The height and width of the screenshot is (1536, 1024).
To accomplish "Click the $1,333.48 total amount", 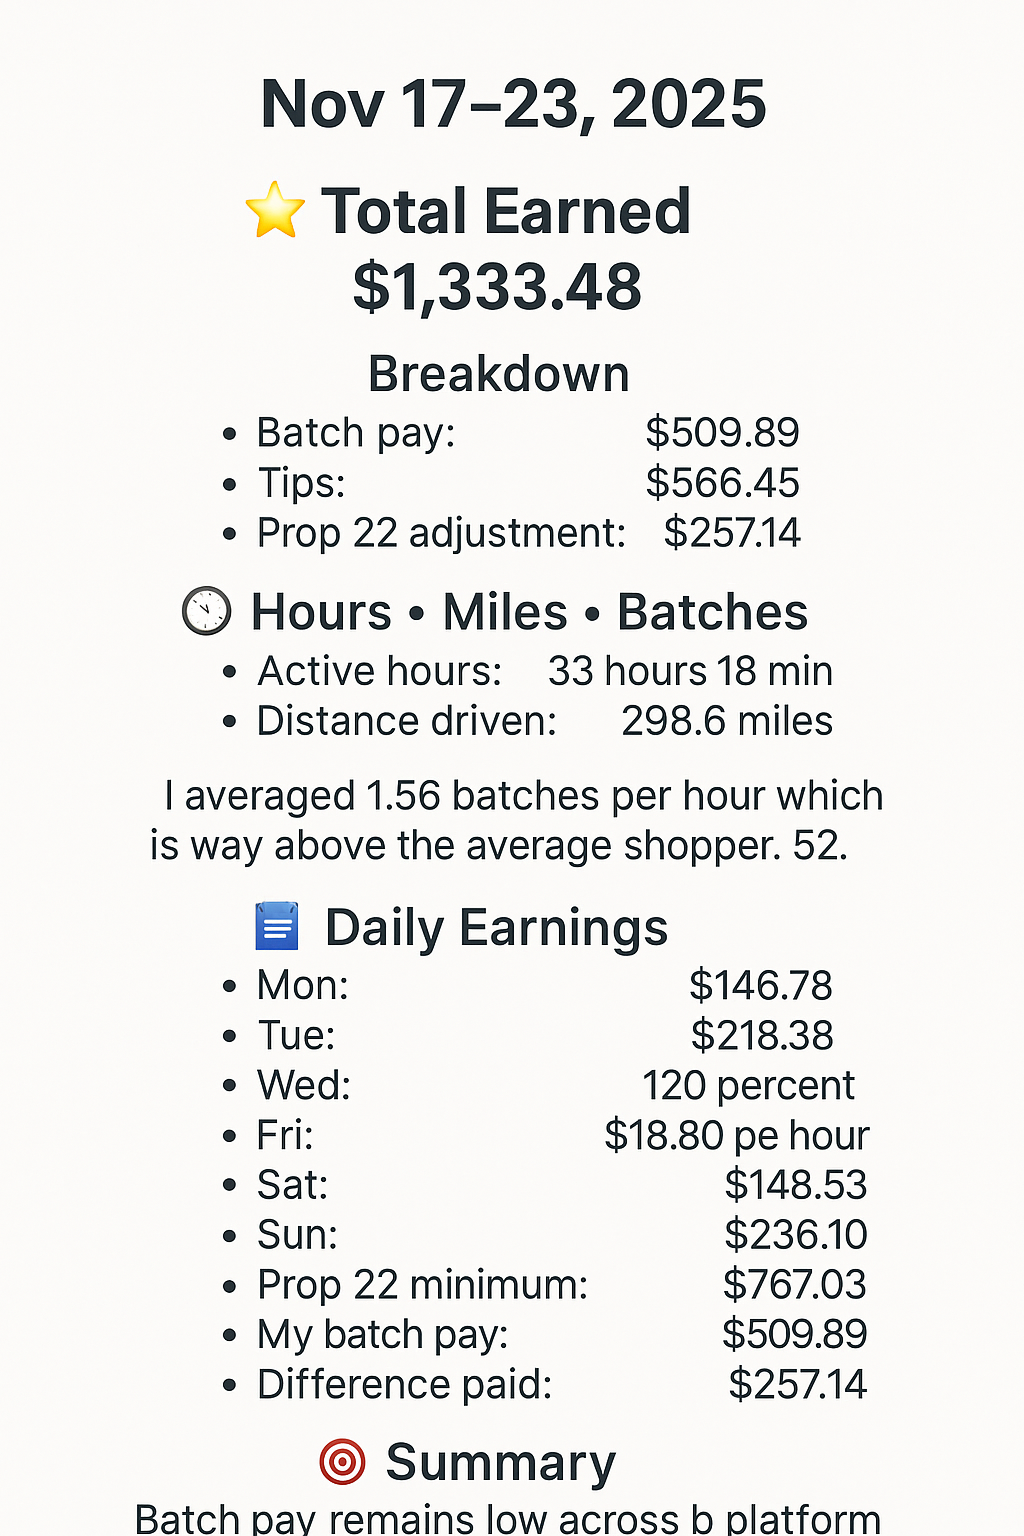I will tap(497, 287).
